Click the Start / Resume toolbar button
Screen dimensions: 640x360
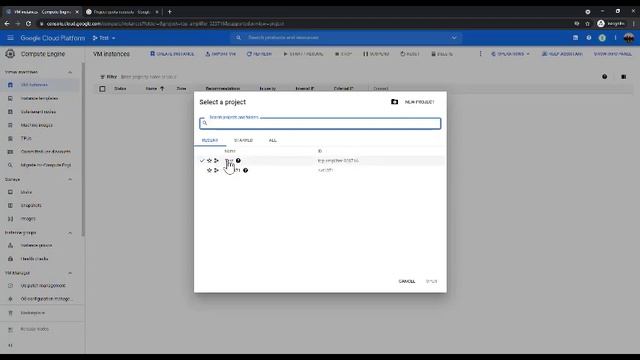pyautogui.click(x=303, y=54)
